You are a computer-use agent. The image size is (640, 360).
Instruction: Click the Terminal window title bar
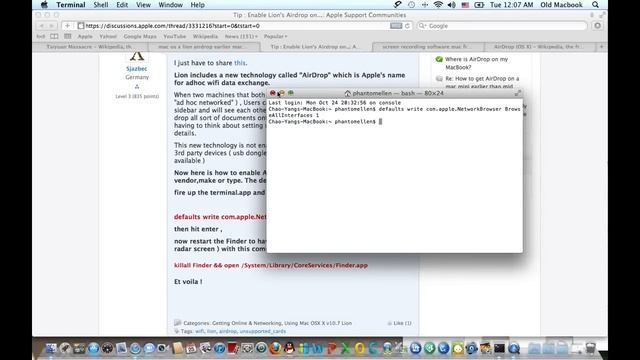pos(395,93)
